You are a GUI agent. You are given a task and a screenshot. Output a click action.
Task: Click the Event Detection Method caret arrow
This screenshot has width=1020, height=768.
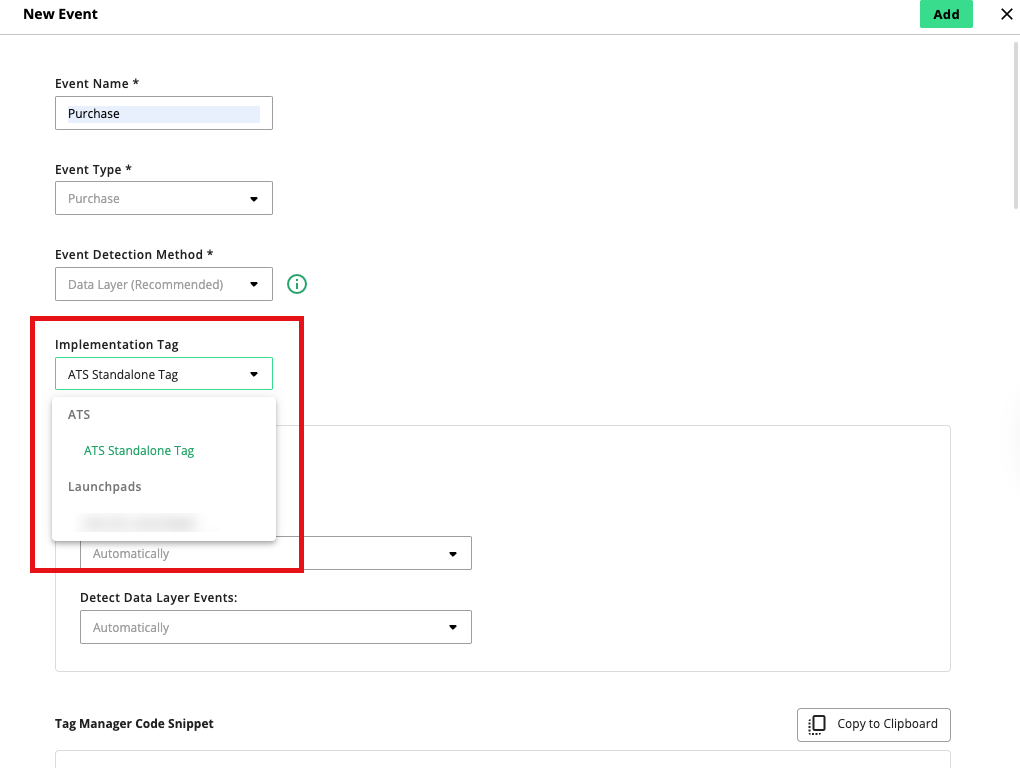254,284
